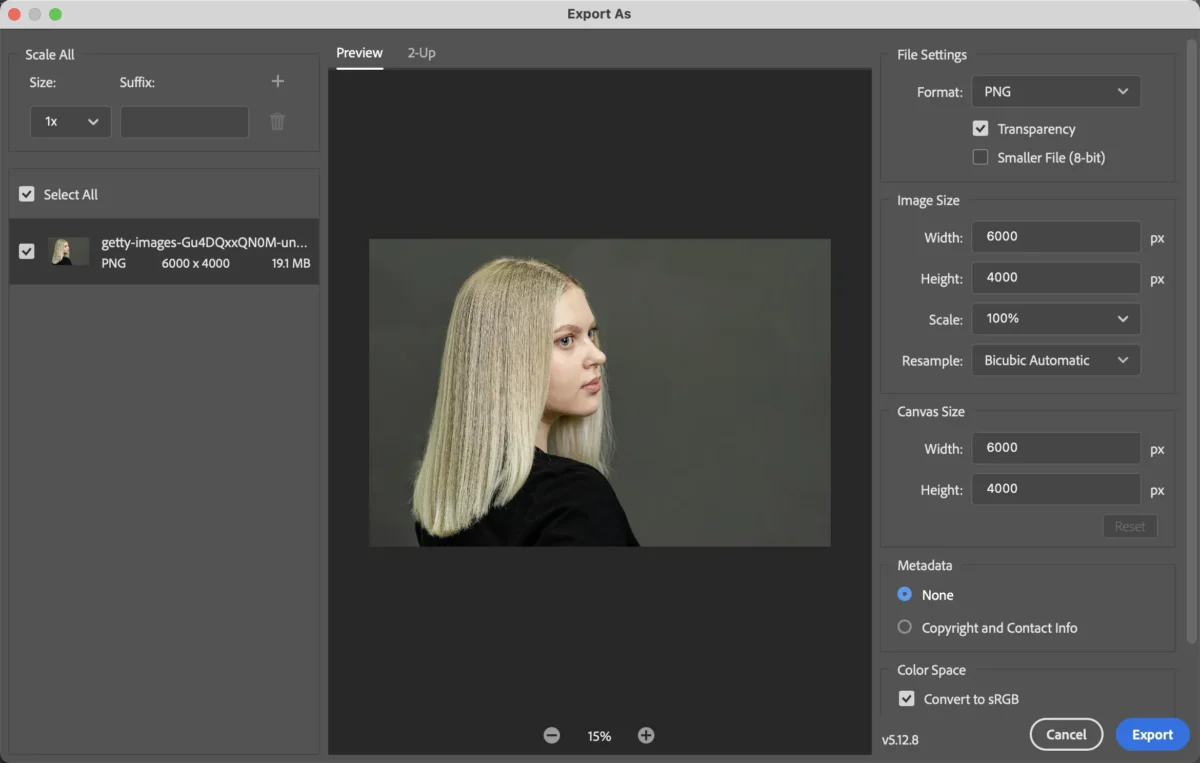
Task: Toggle the Transparency checkbox
Action: pos(981,128)
